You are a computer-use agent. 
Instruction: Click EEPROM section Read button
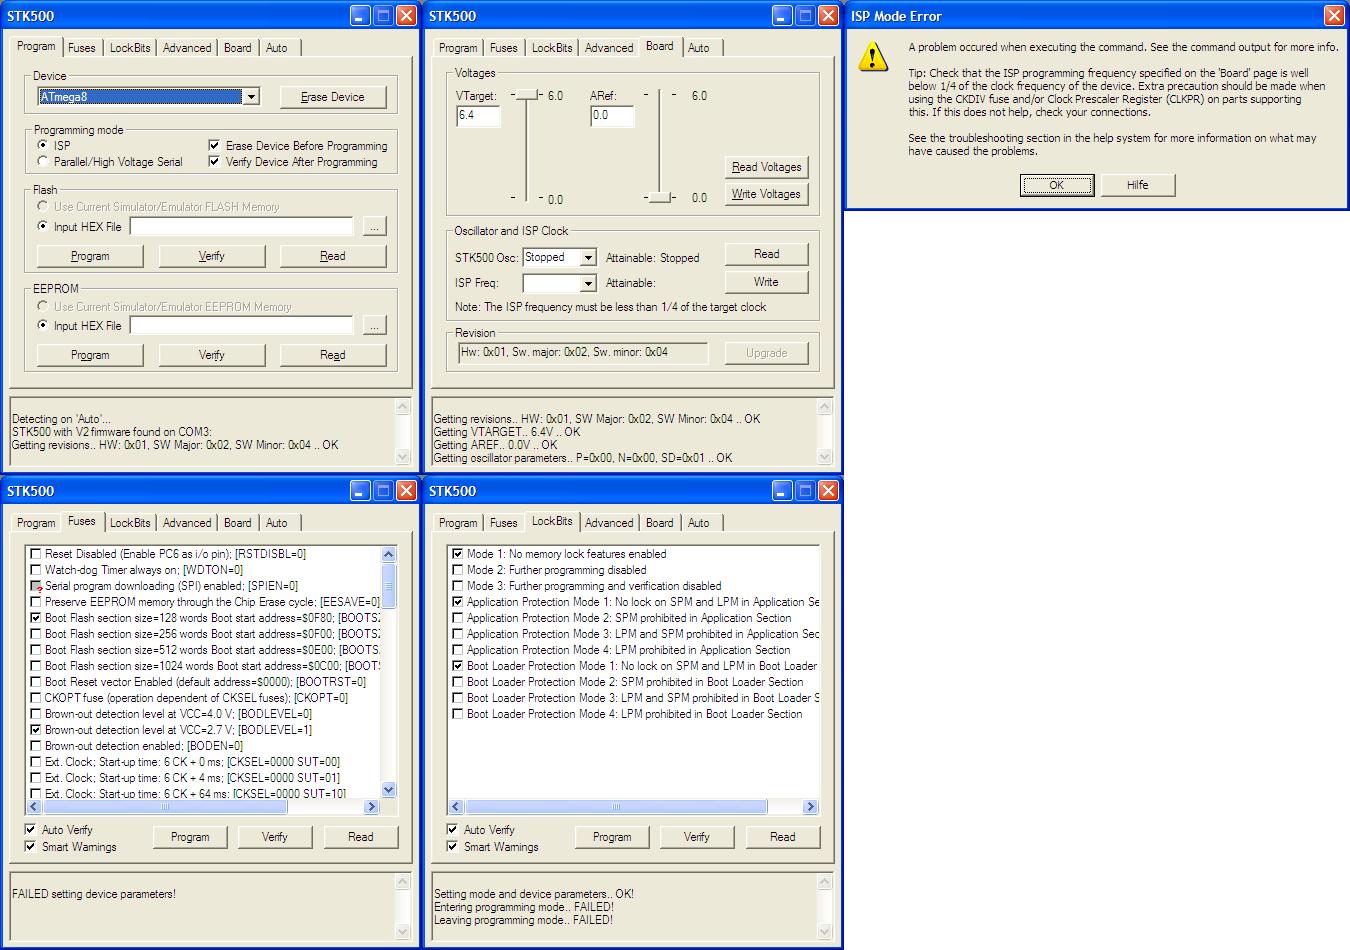point(333,355)
